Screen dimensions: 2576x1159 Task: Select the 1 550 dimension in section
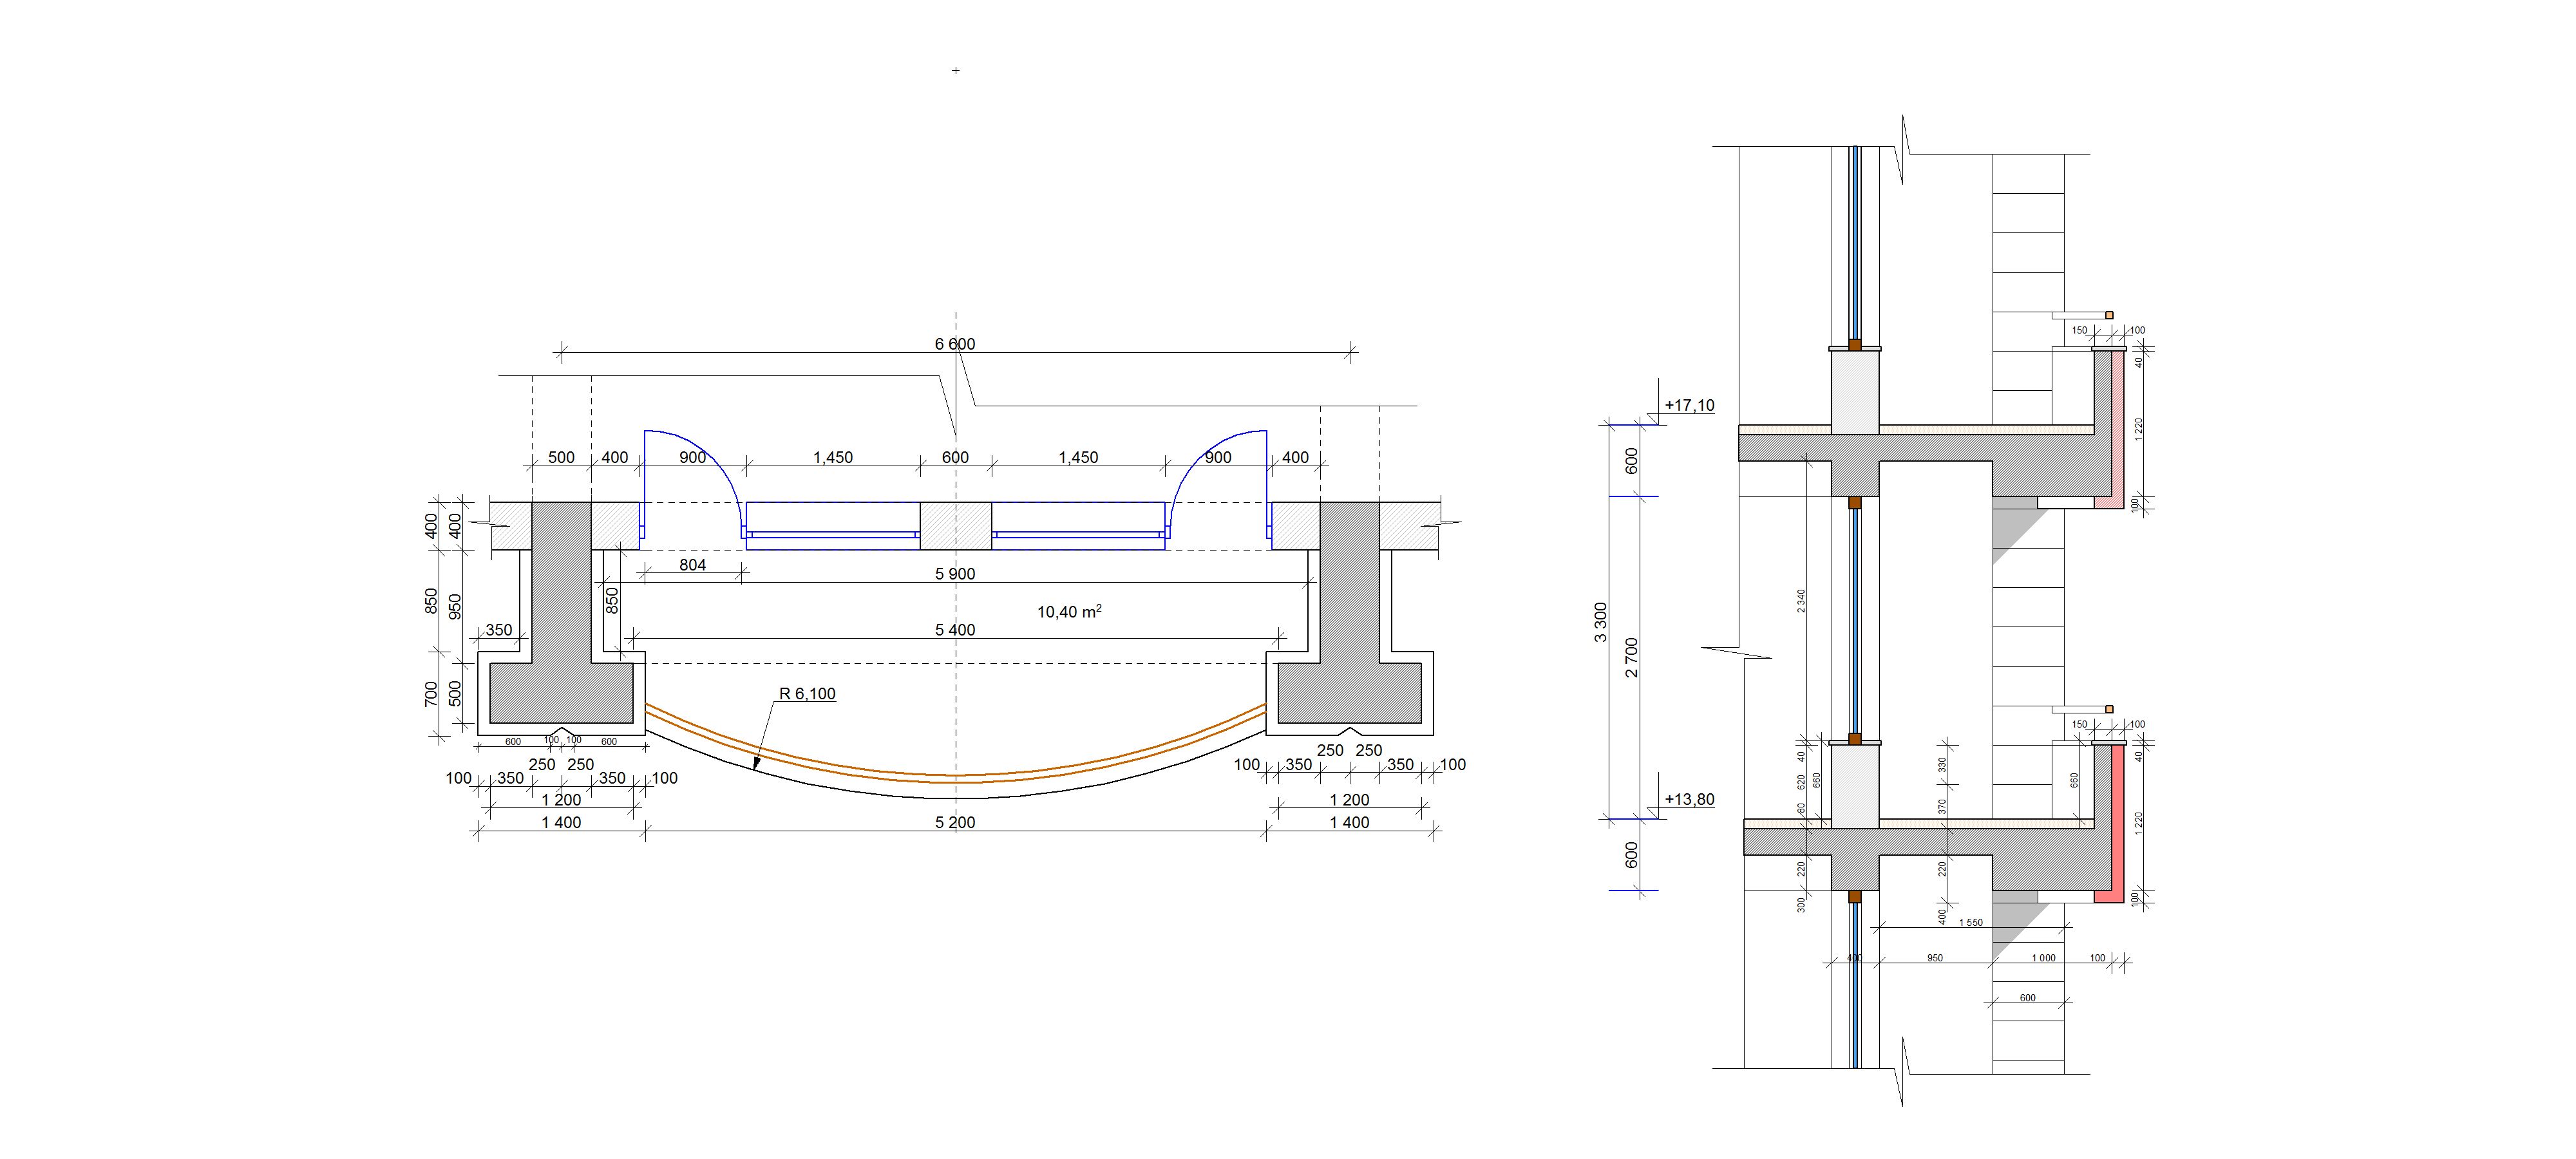(1970, 922)
